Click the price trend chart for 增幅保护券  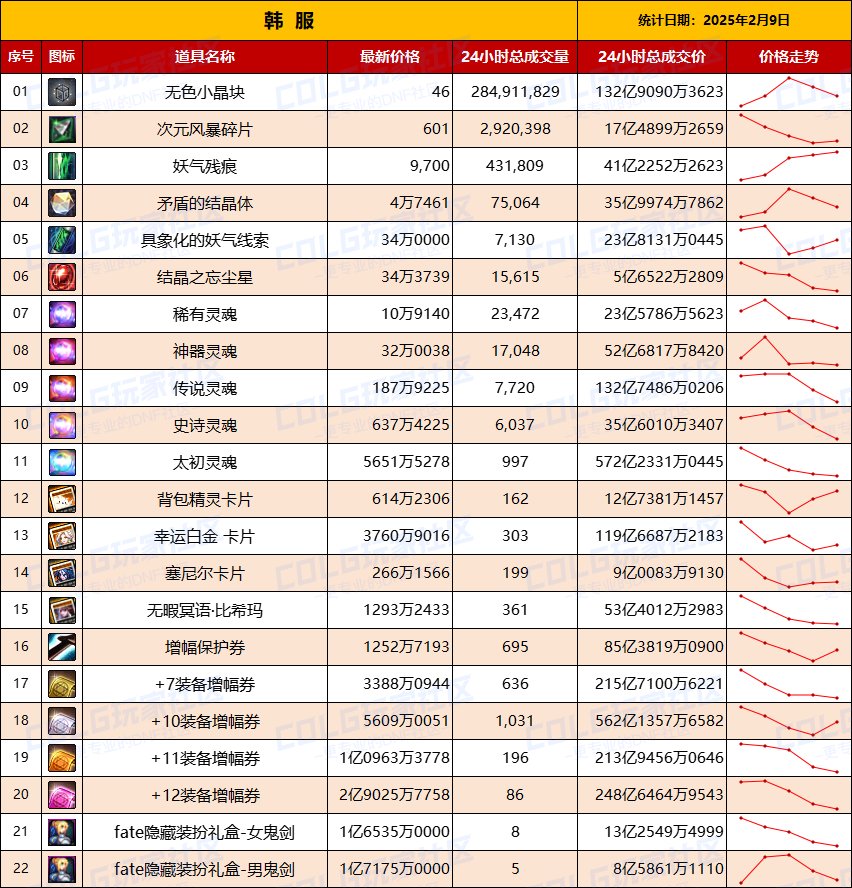[x=789, y=647]
